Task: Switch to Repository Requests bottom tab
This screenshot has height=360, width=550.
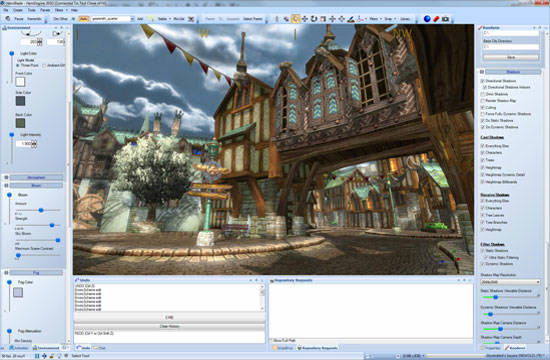Action: click(317, 348)
